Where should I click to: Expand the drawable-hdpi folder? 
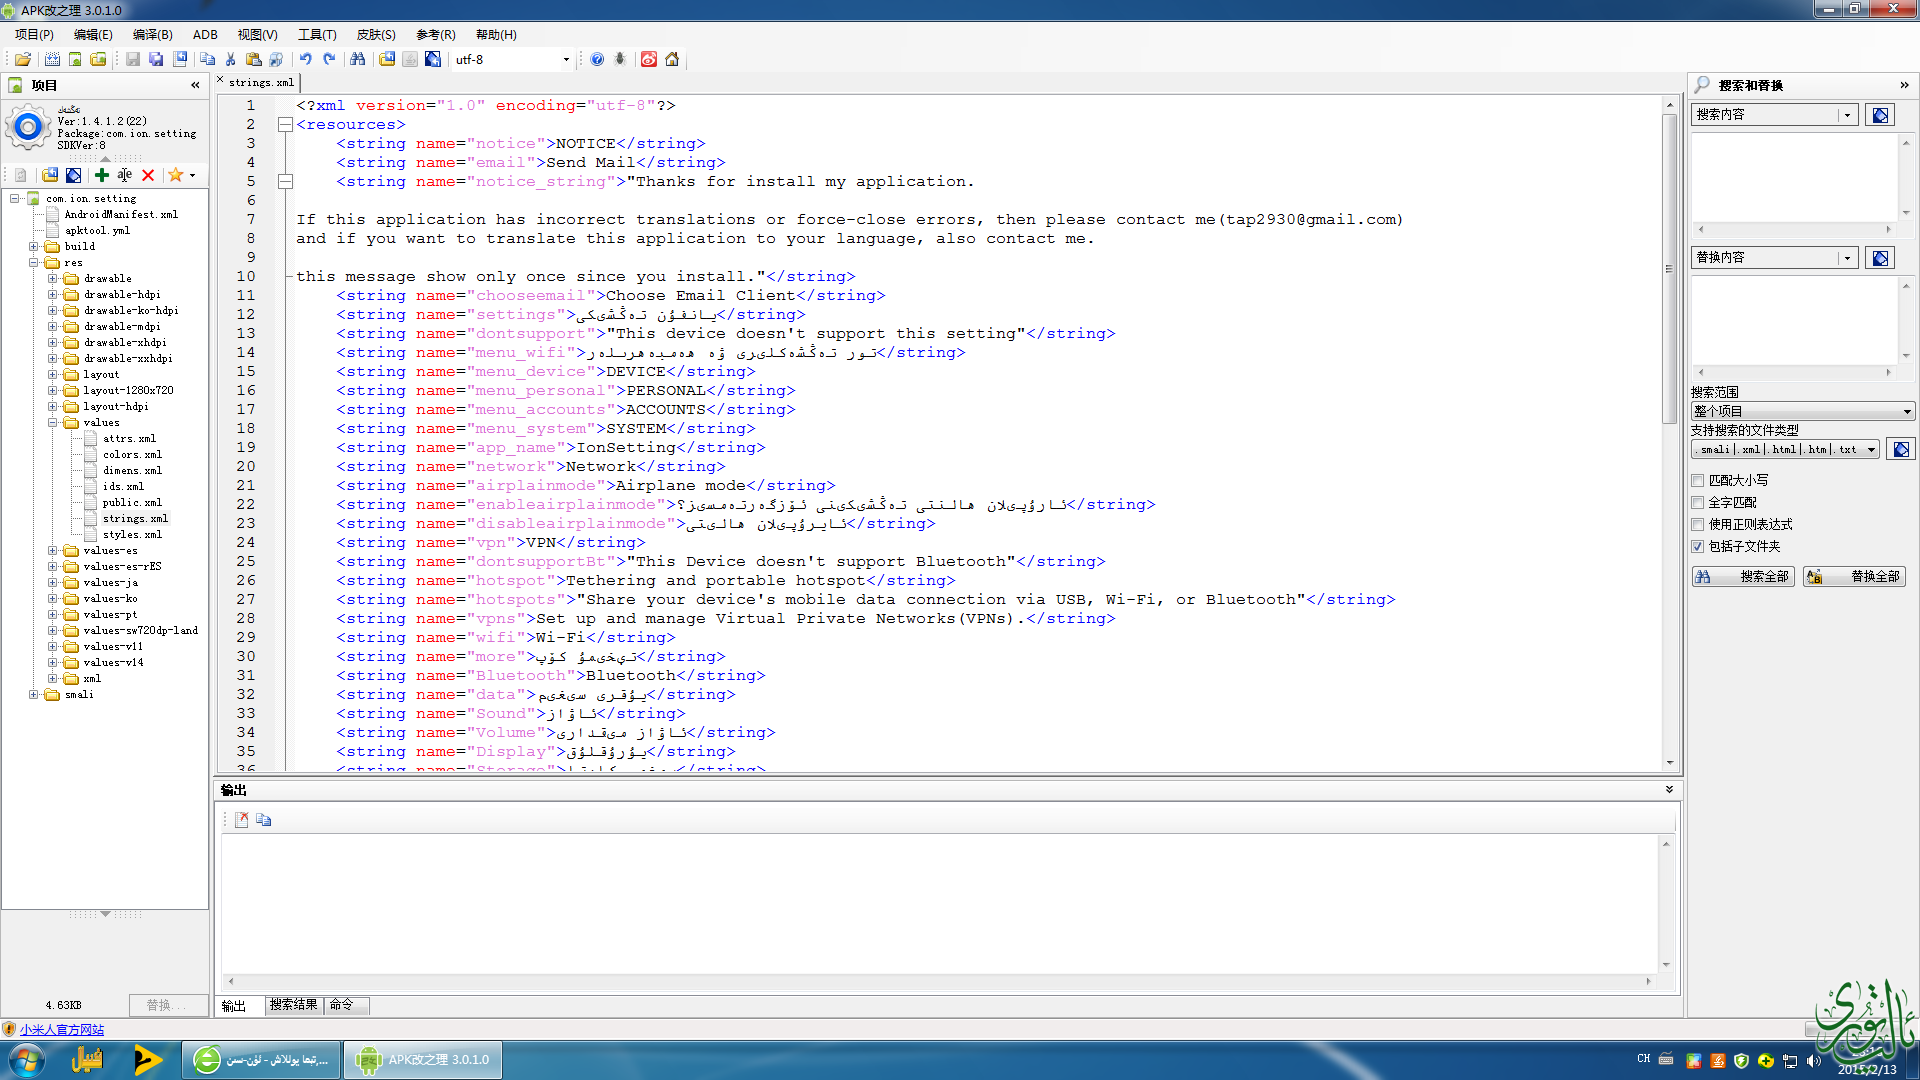[x=52, y=295]
